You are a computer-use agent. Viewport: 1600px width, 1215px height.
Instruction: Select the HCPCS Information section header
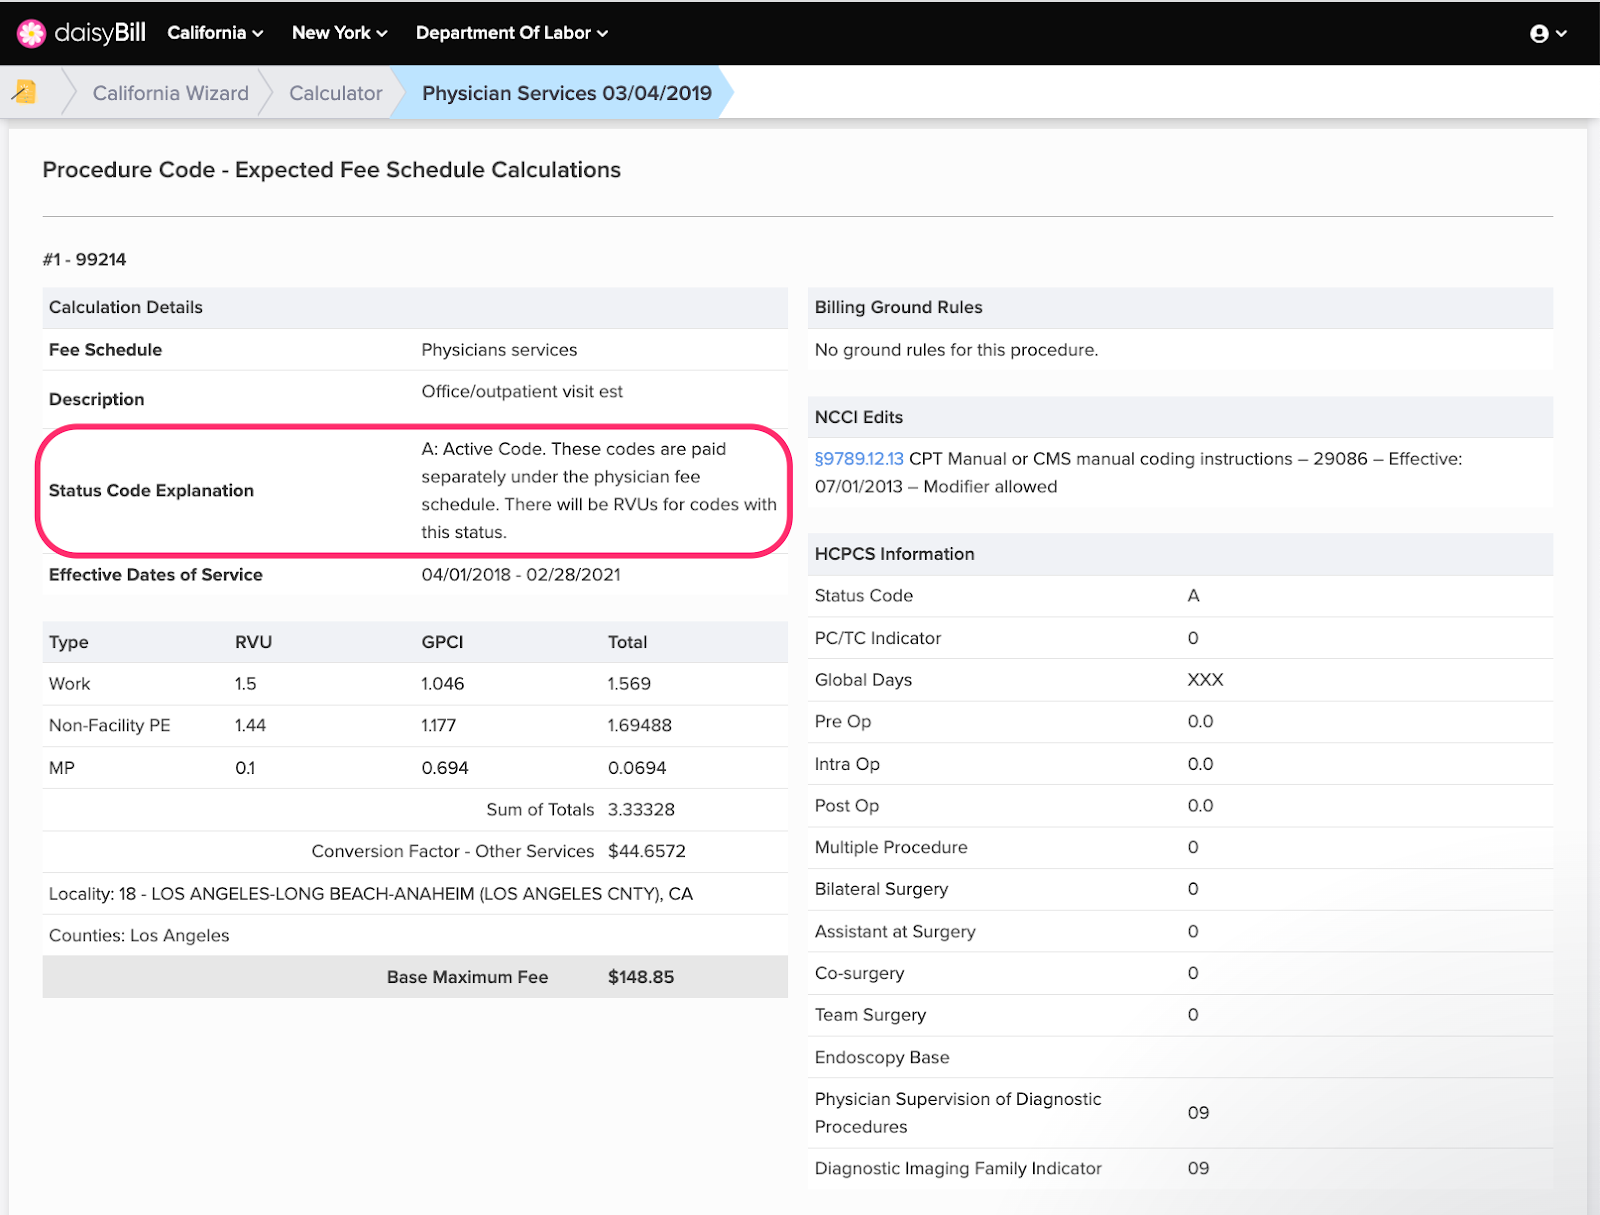[894, 554]
